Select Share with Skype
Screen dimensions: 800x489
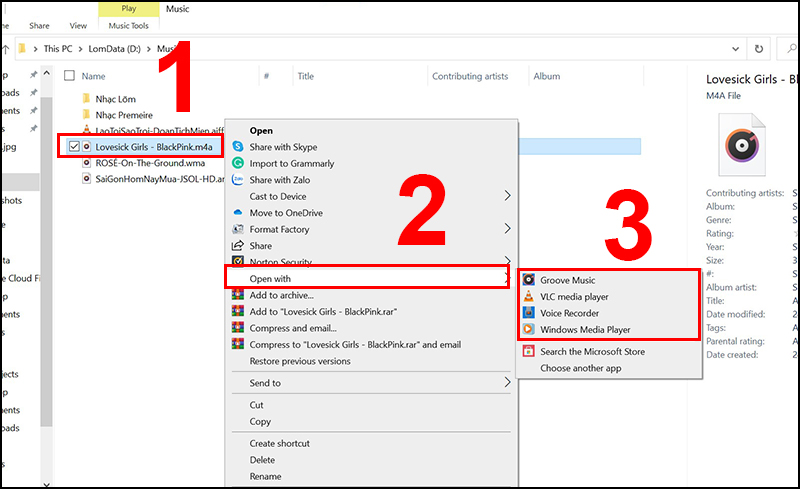283,147
